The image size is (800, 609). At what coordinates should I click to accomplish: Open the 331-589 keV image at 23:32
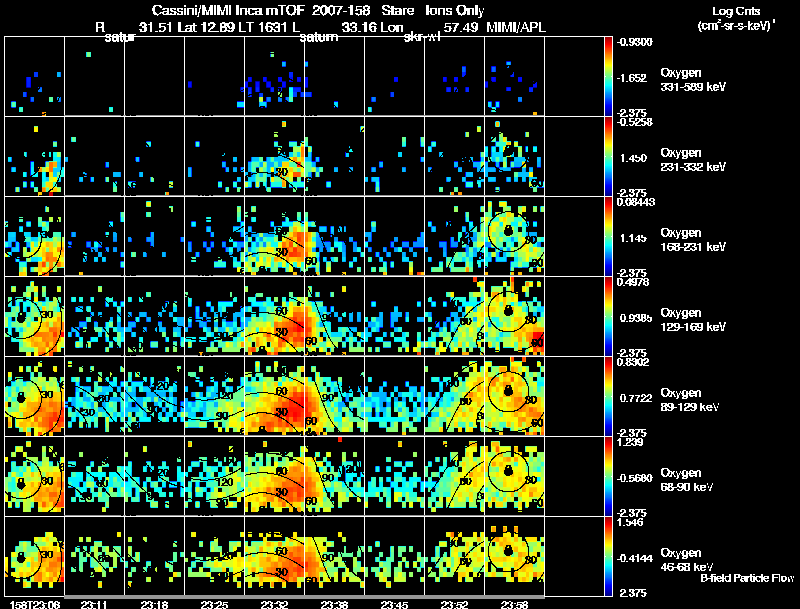274,76
